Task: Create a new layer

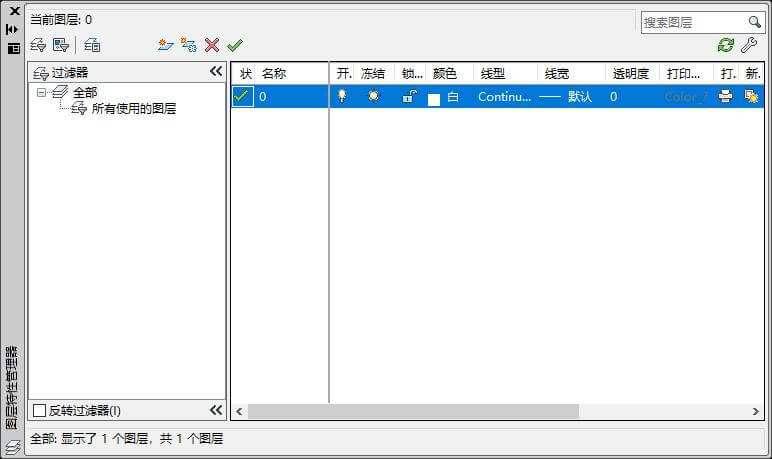Action: tap(165, 45)
